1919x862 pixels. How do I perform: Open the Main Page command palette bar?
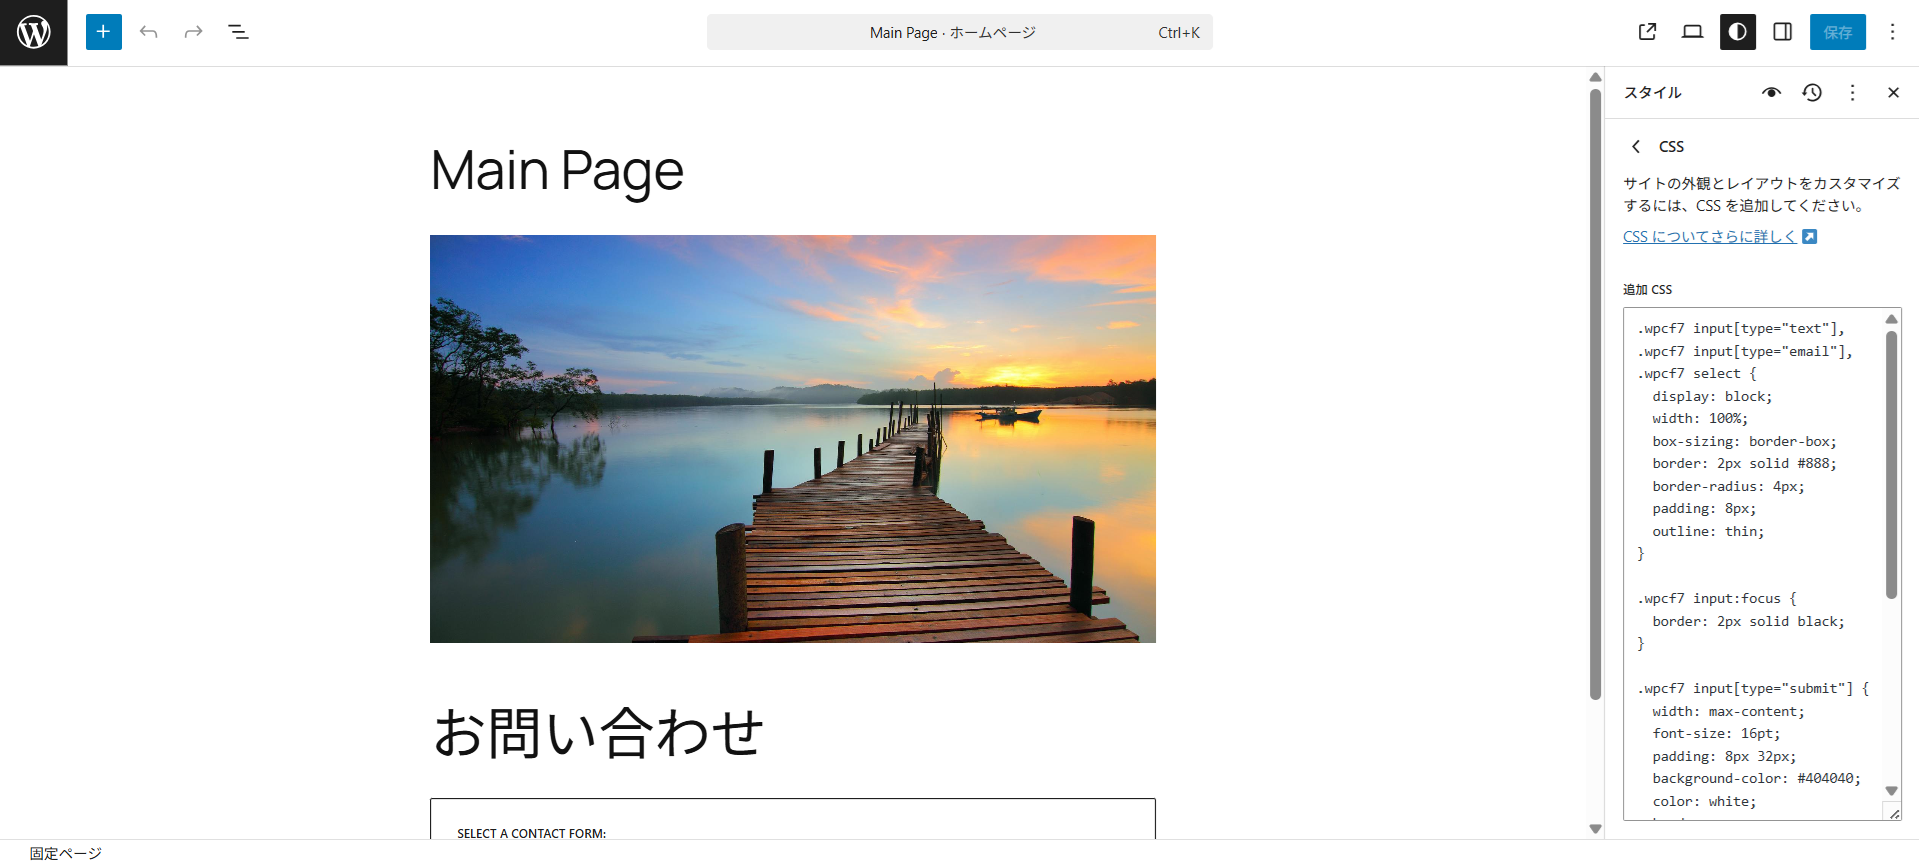[959, 32]
